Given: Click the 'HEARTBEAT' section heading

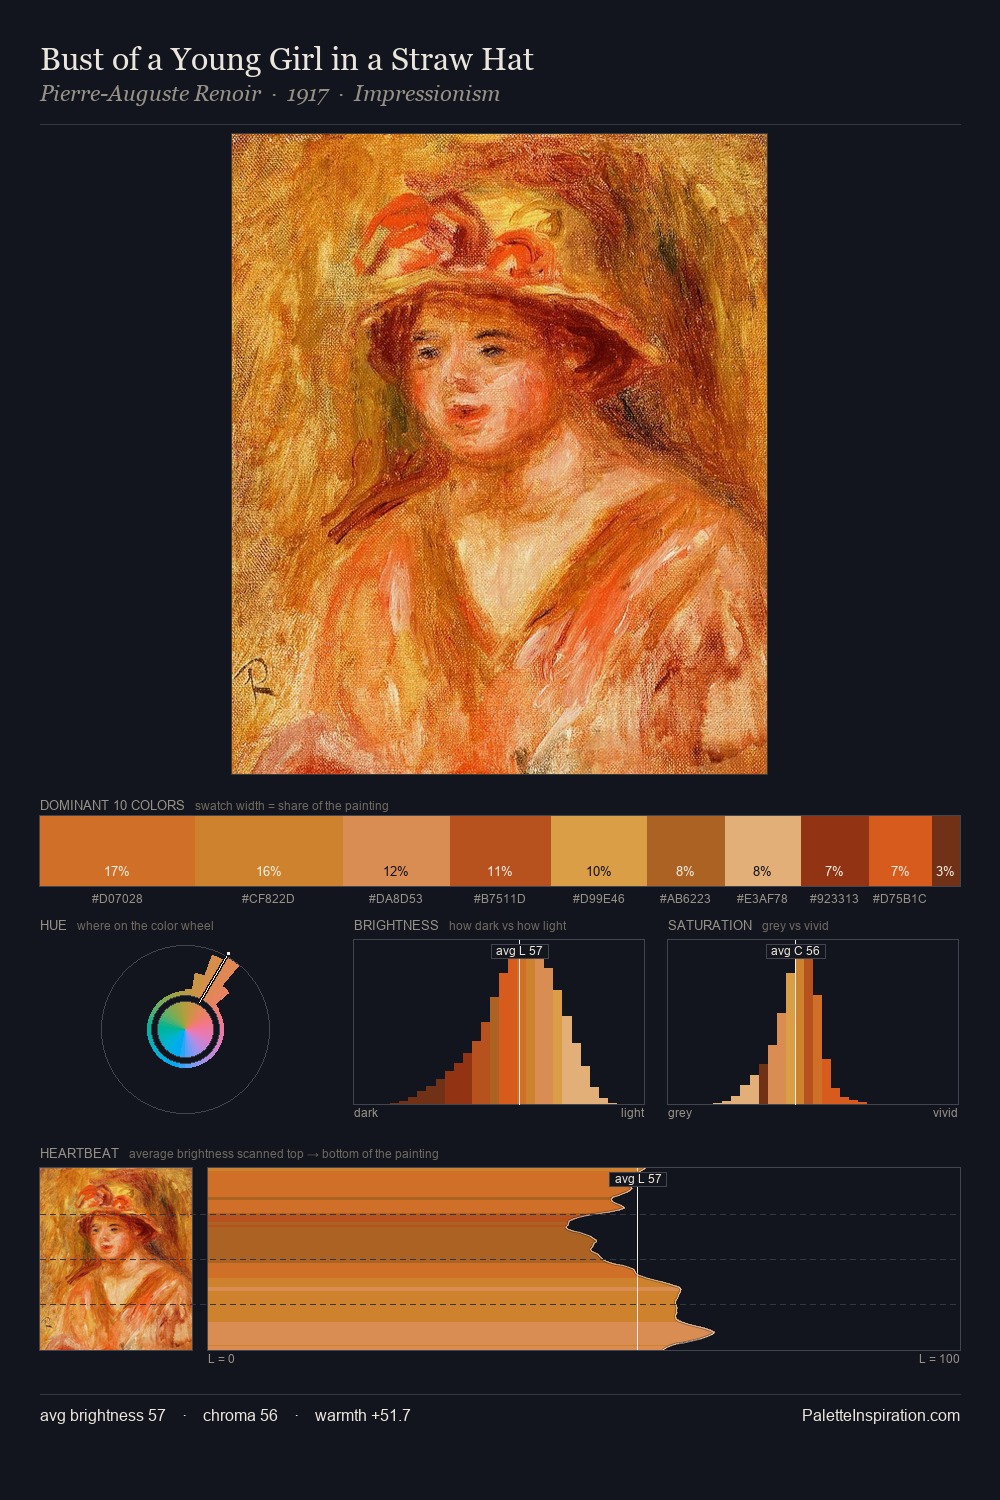Looking at the screenshot, I should click(x=79, y=1153).
